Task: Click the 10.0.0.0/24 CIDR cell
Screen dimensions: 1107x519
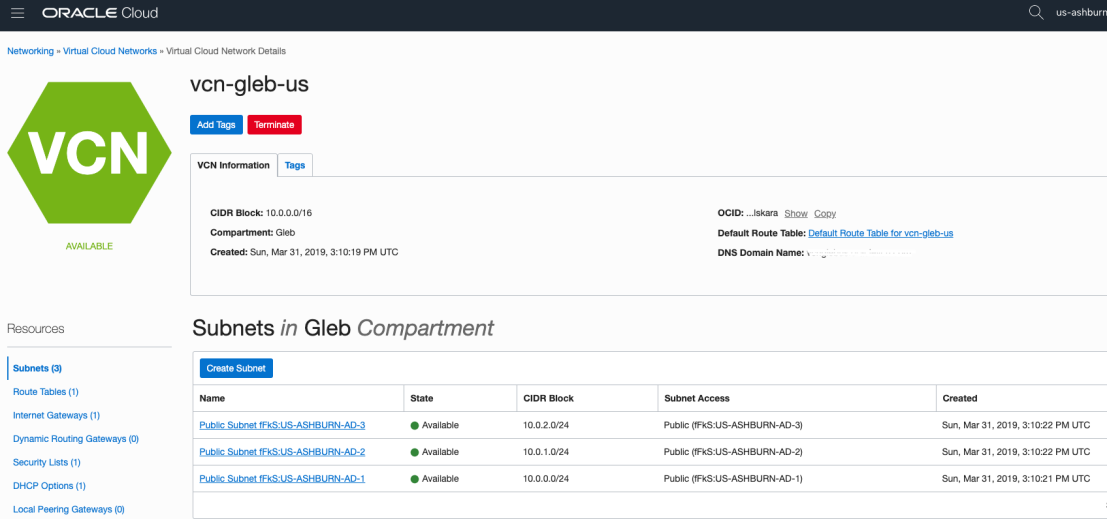Action: coord(546,479)
